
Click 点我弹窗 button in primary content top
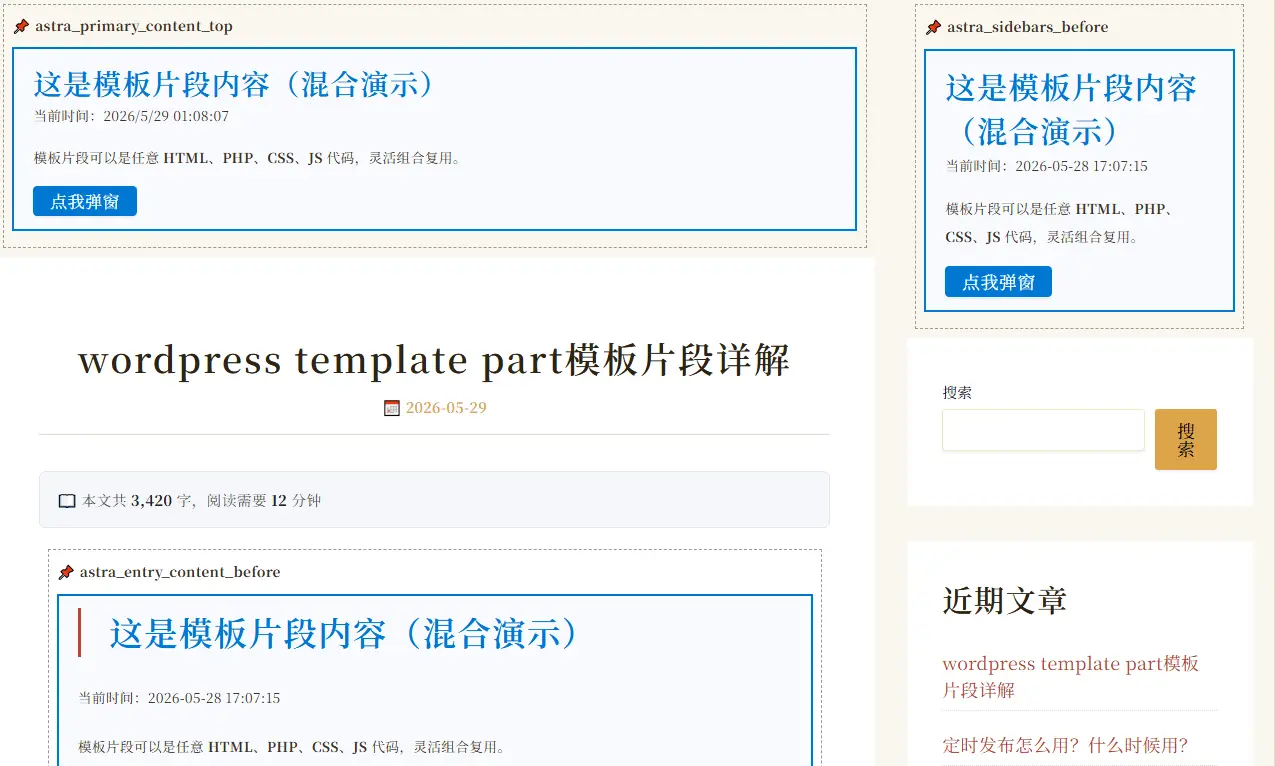[85, 201]
